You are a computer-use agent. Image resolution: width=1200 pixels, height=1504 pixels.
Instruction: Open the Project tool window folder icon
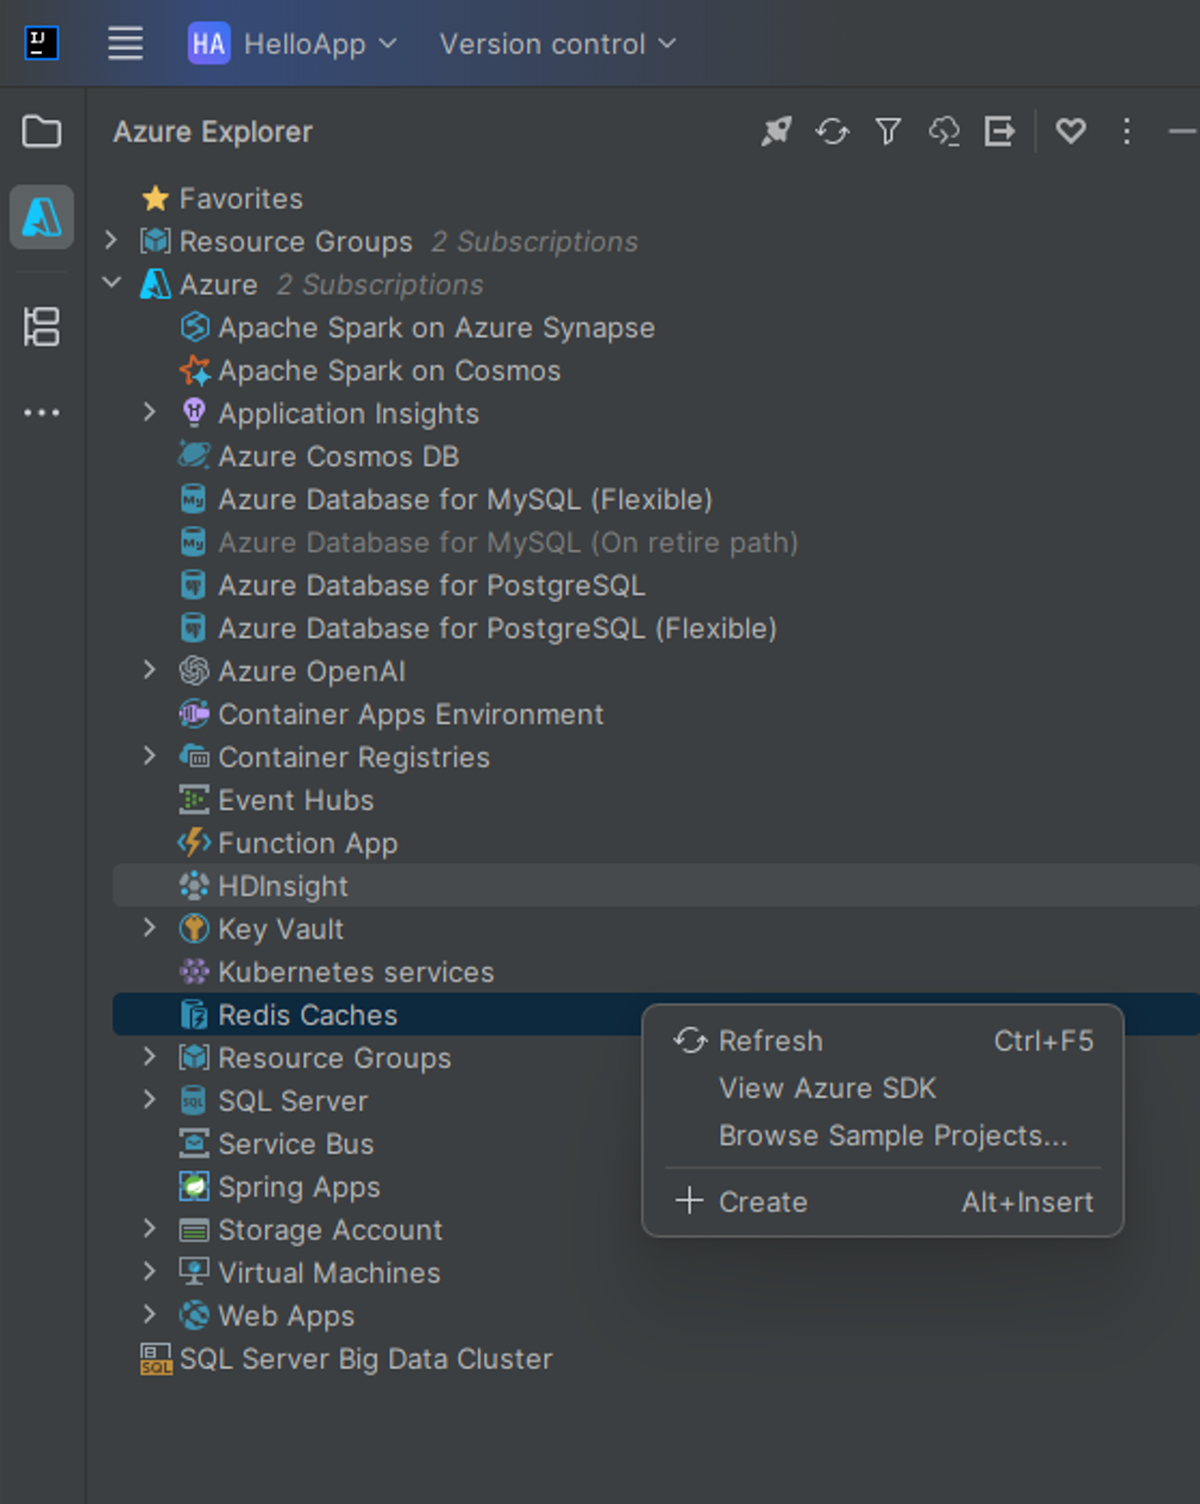click(x=41, y=131)
